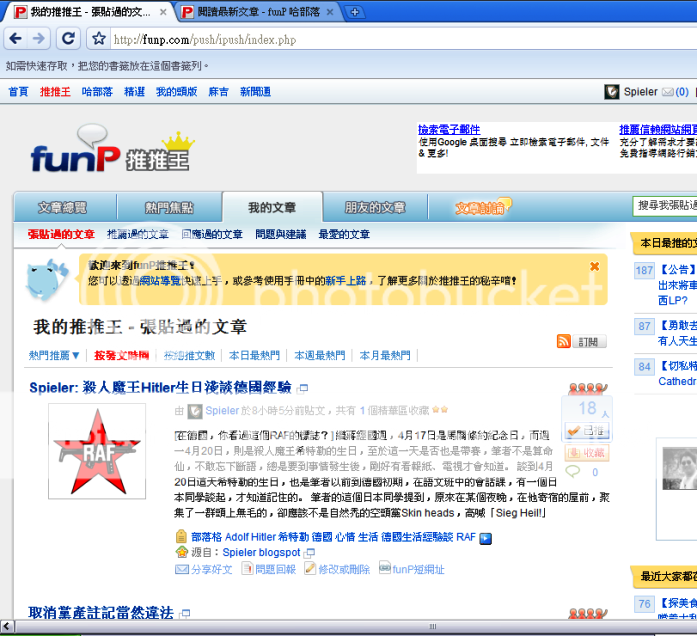Open the 新手上路 link in banner

[345, 281]
